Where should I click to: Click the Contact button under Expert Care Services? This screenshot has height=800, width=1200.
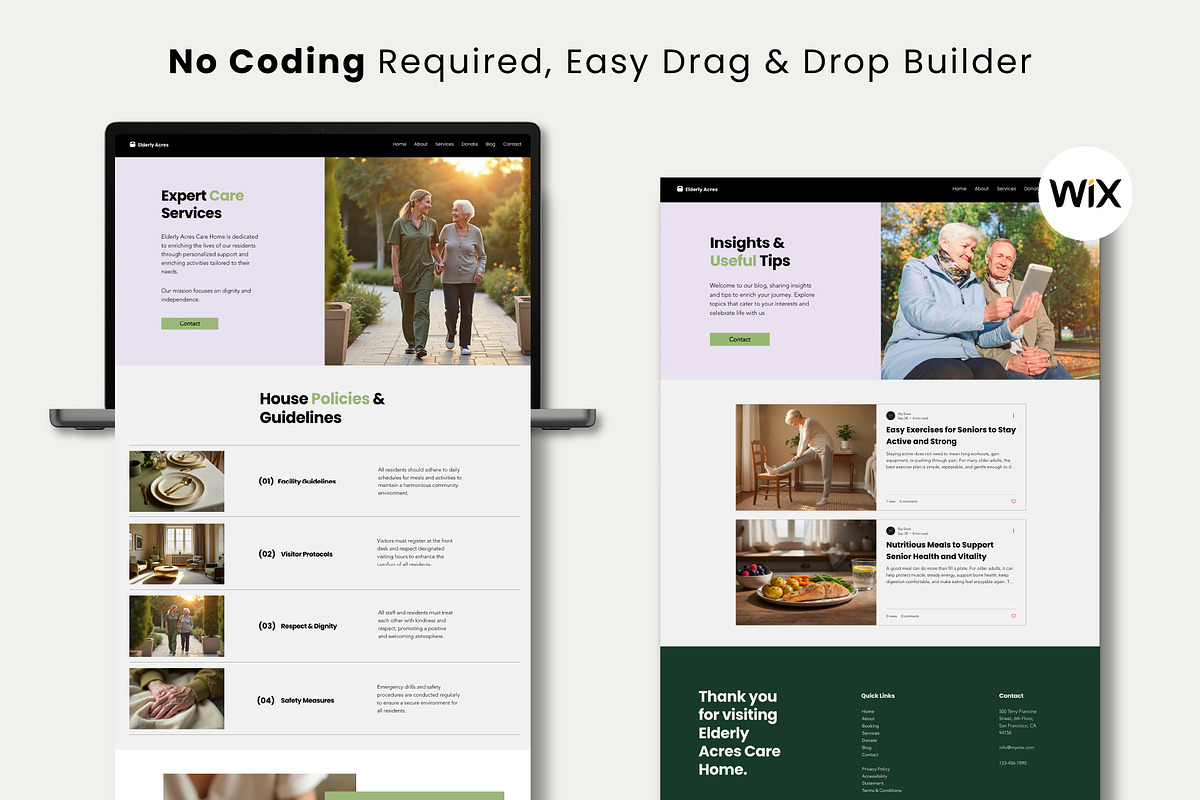pos(190,324)
